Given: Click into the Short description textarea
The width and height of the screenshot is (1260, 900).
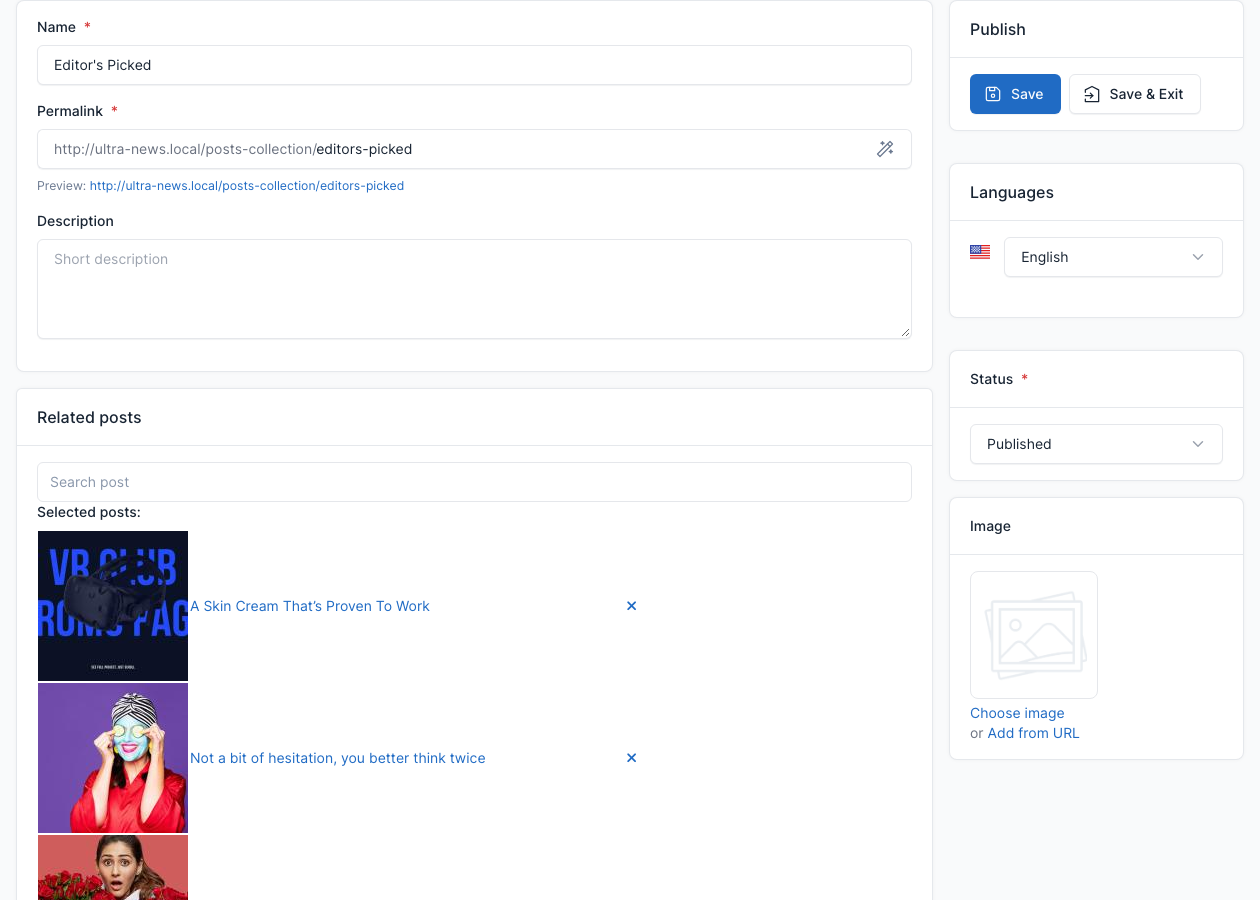Looking at the screenshot, I should [474, 289].
